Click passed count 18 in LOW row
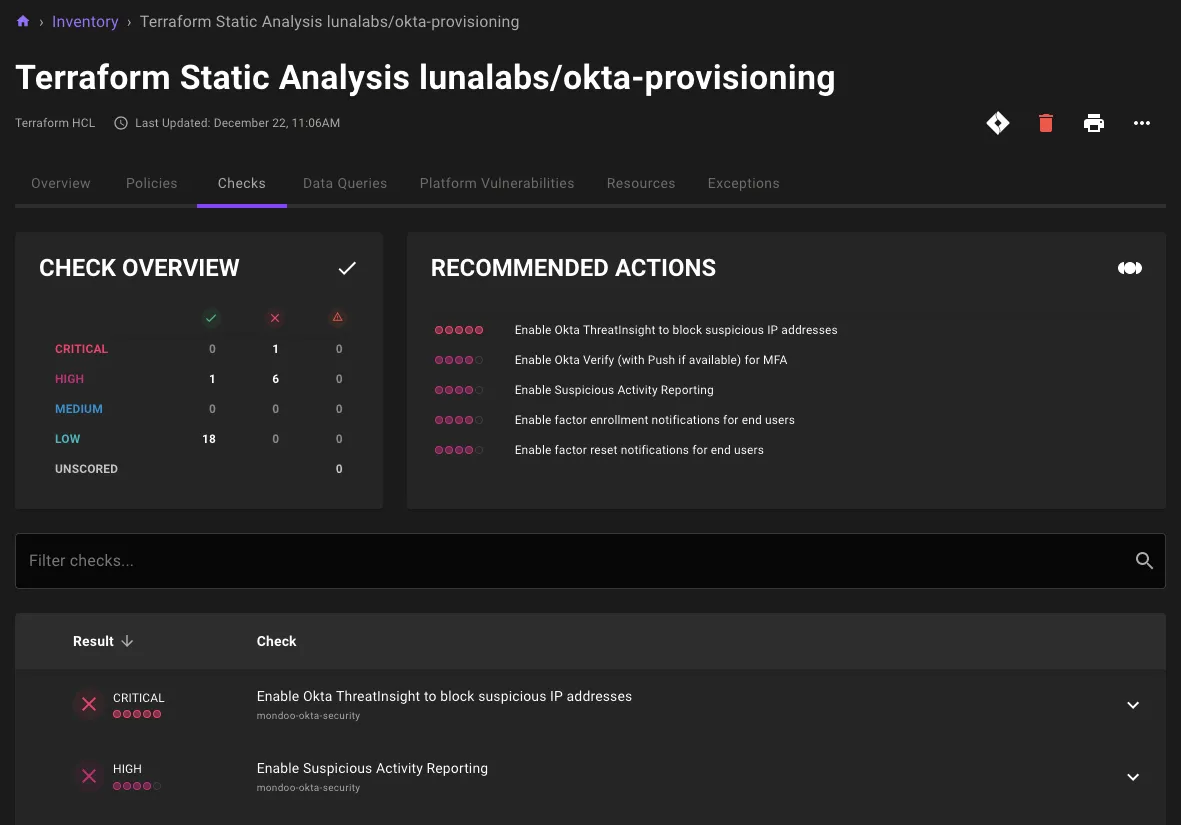Screen dimensions: 1181x825 209,439
